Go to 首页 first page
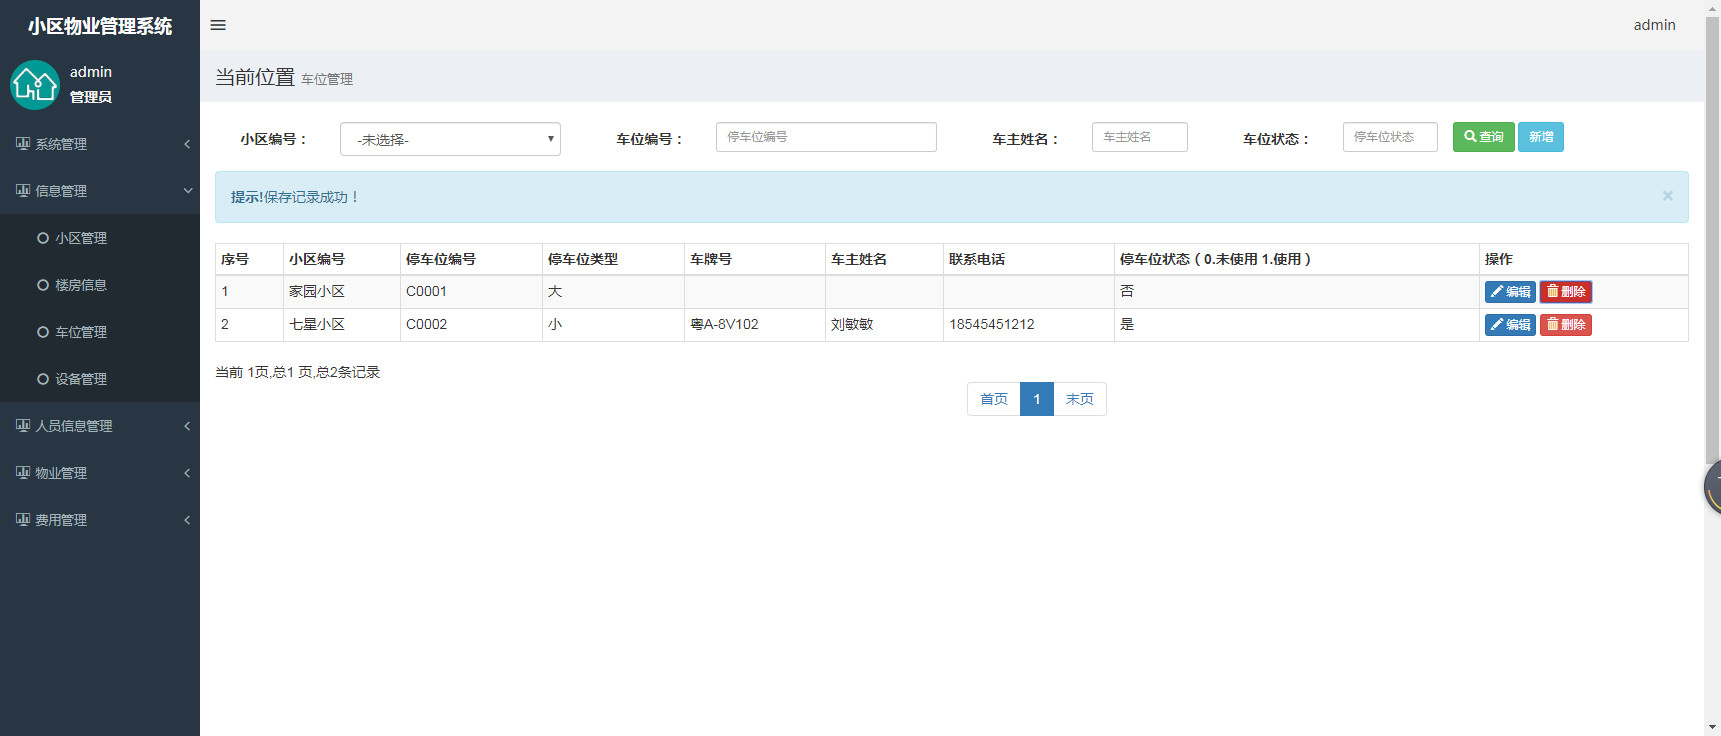 click(994, 399)
